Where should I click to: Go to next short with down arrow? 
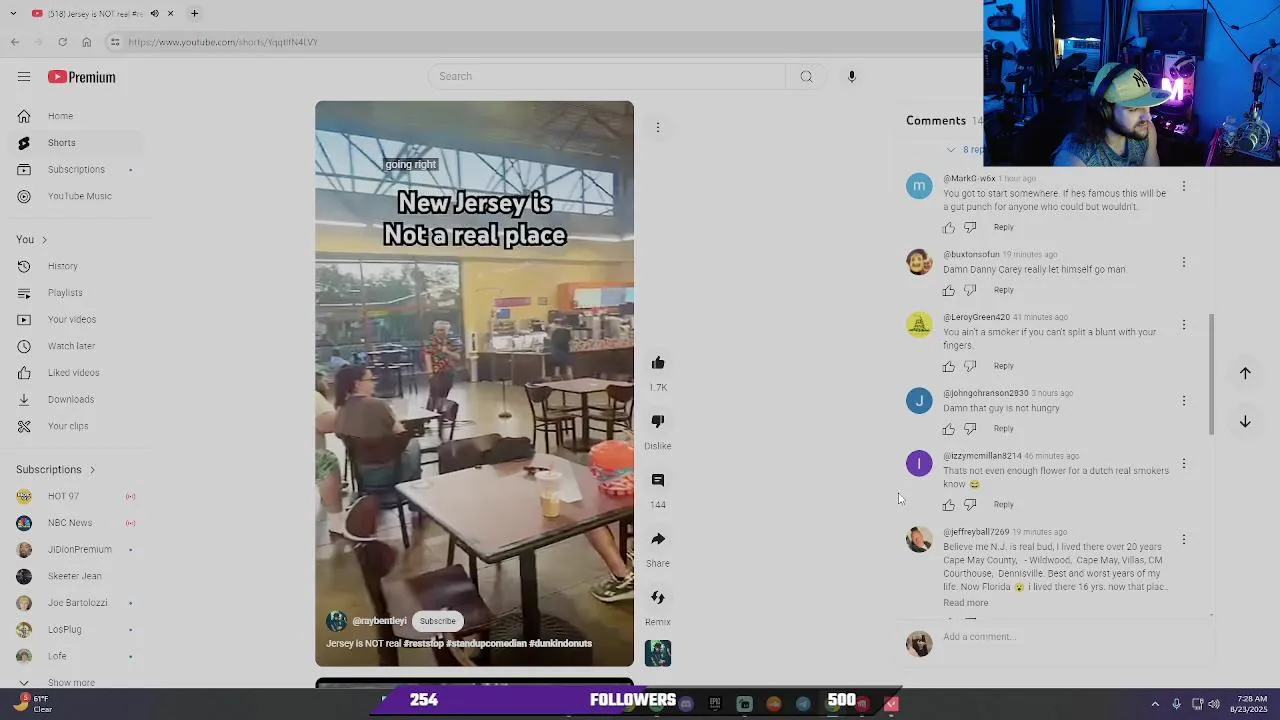[1245, 422]
